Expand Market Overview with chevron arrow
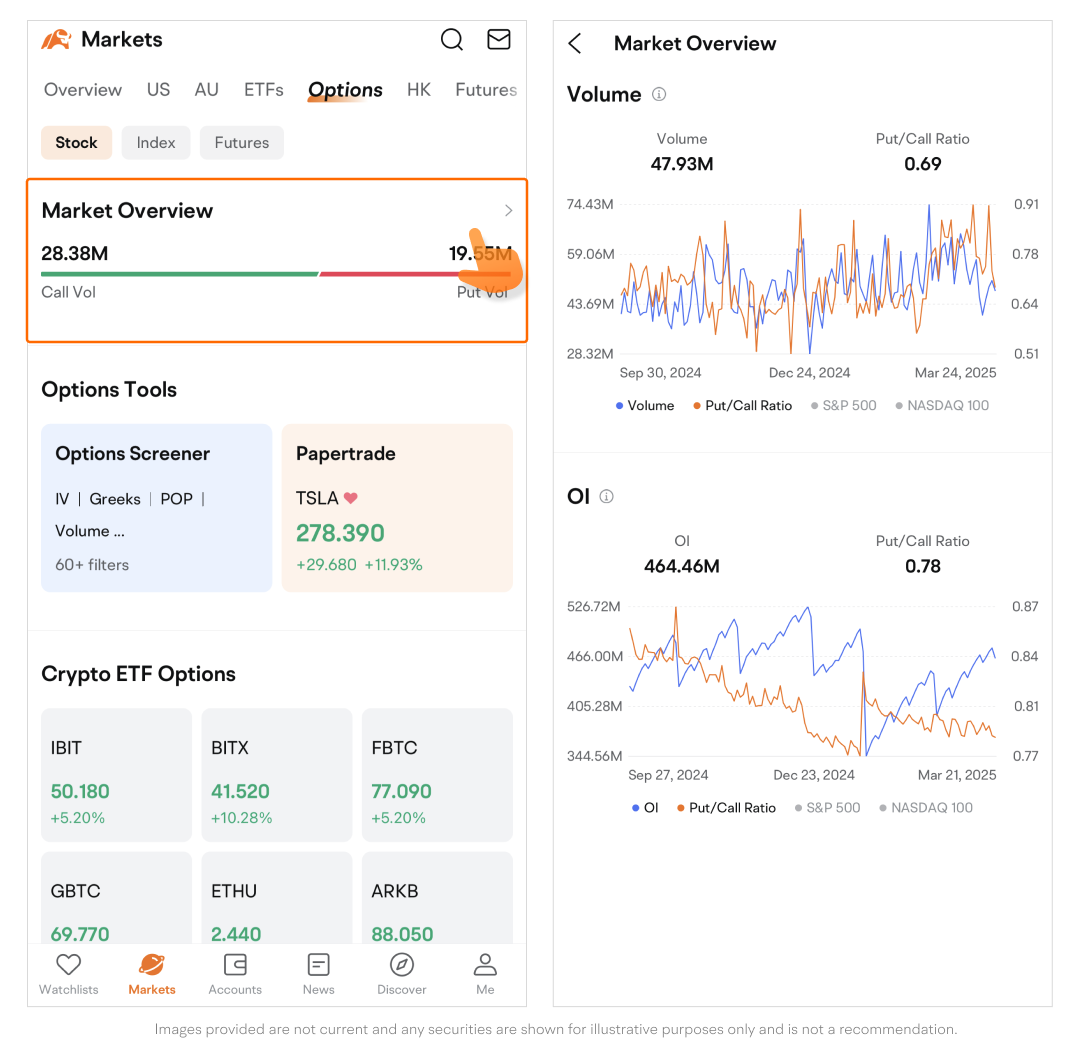 click(x=508, y=210)
